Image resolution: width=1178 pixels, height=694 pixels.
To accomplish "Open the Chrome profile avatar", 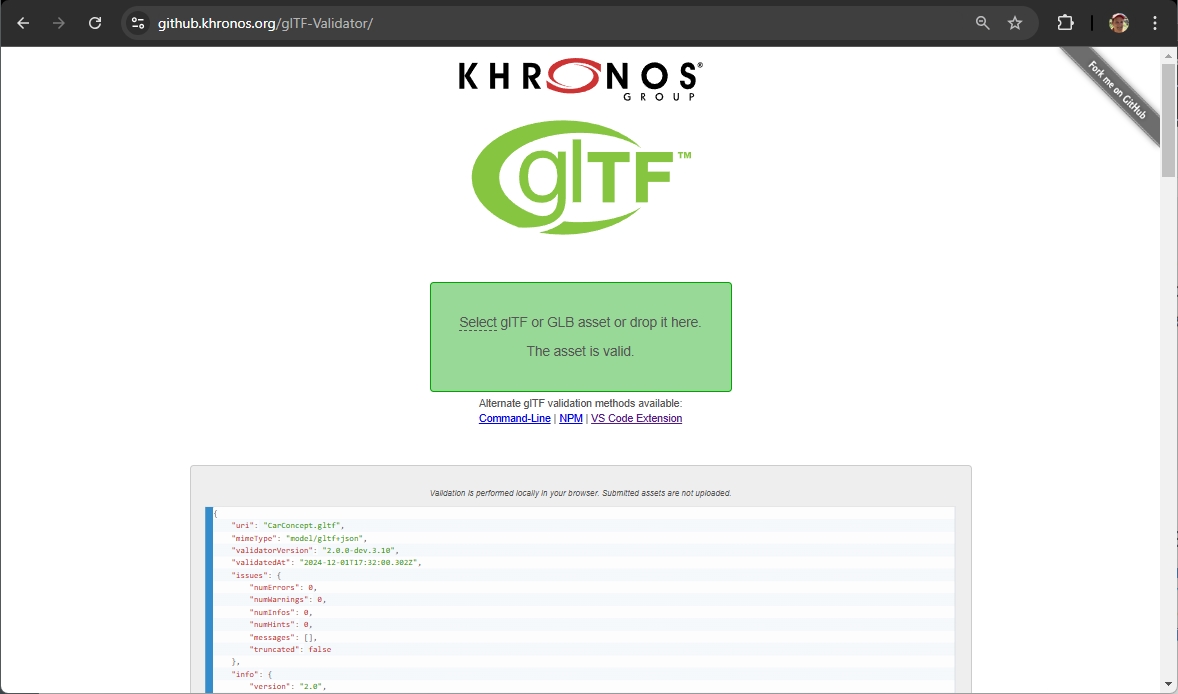I will (1119, 23).
